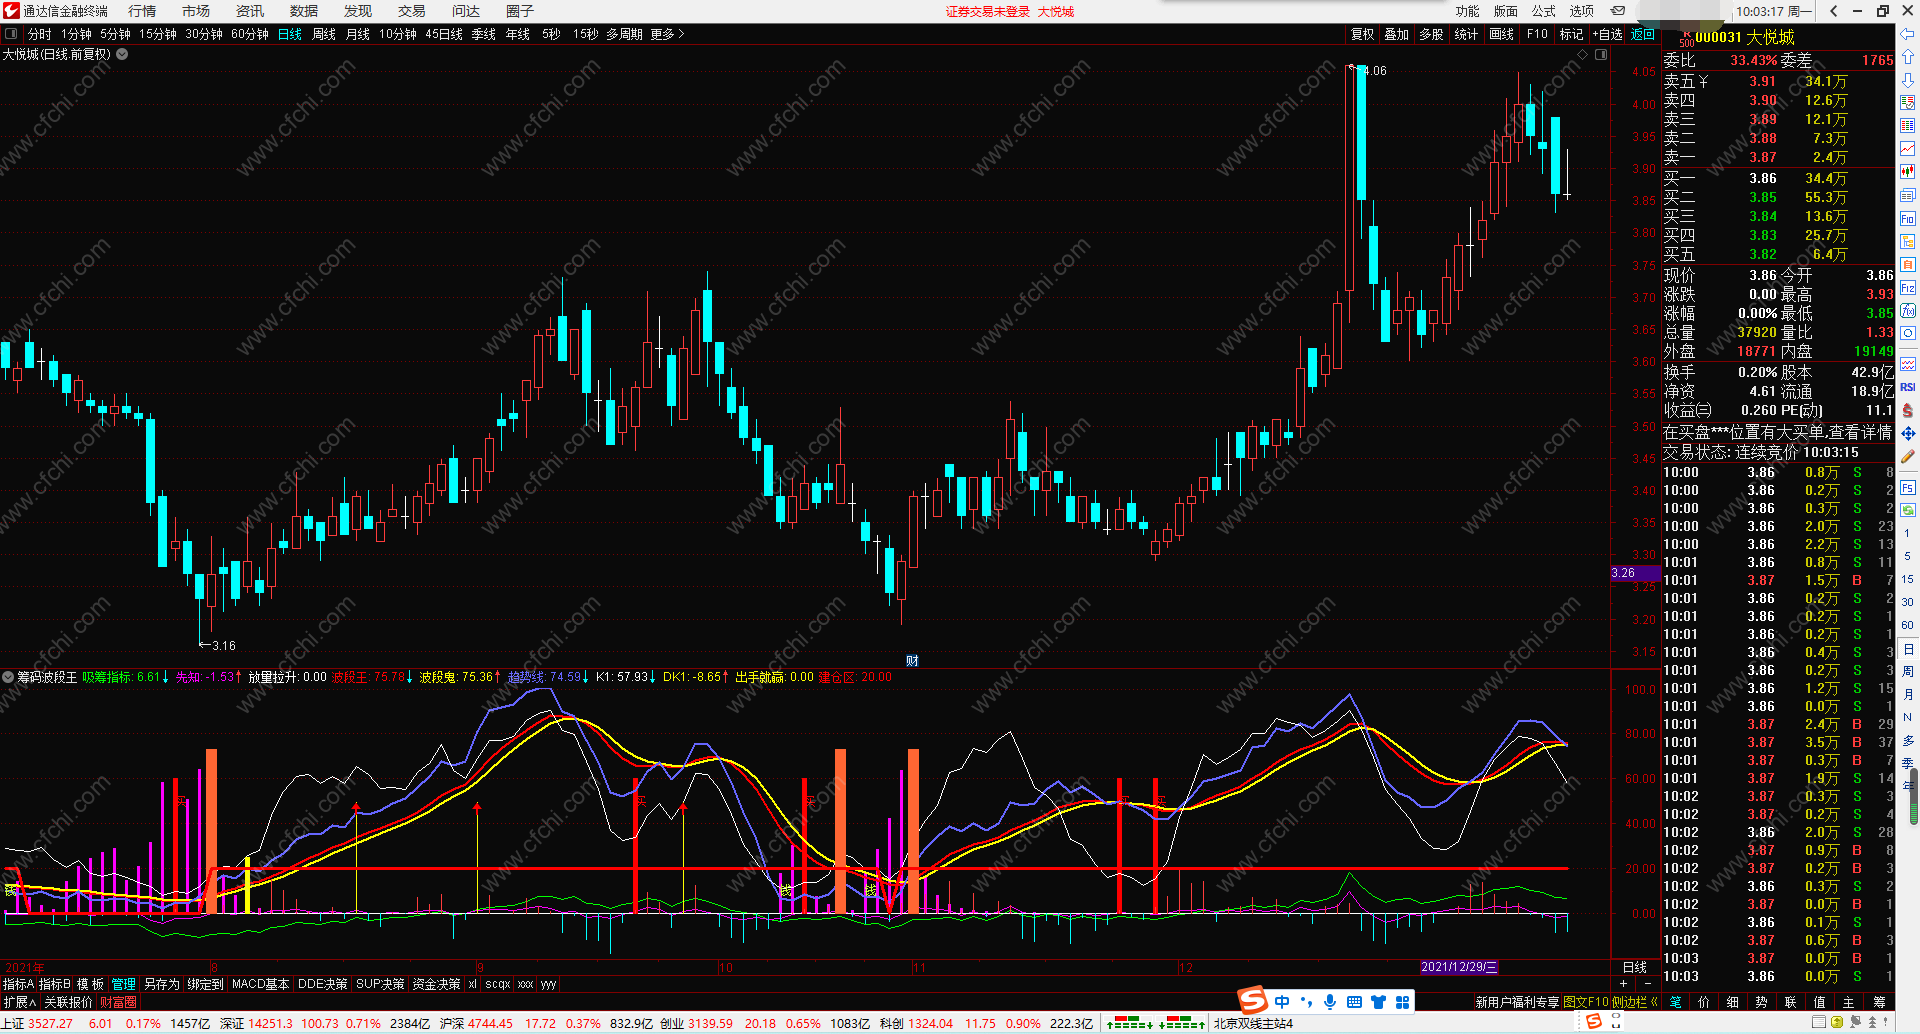This screenshot has height=1034, width=1920.
Task: Click the green refresh icon in sidebar
Action: (1908, 510)
